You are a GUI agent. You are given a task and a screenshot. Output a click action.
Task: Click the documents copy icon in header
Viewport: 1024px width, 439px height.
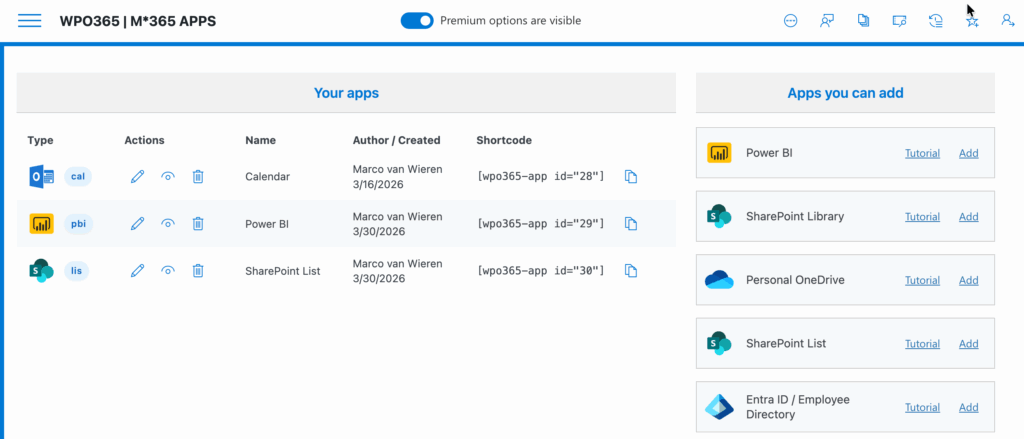[863, 21]
